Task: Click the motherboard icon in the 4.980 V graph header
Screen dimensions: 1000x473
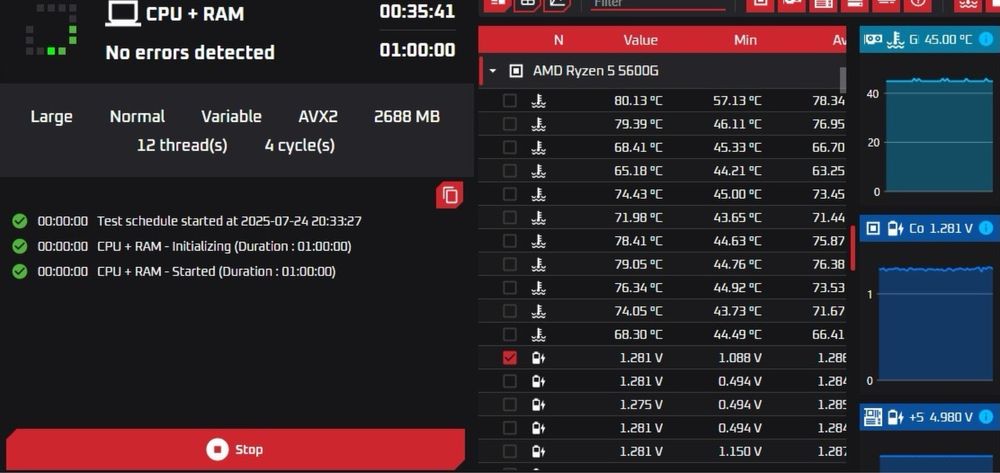Action: click(x=873, y=417)
